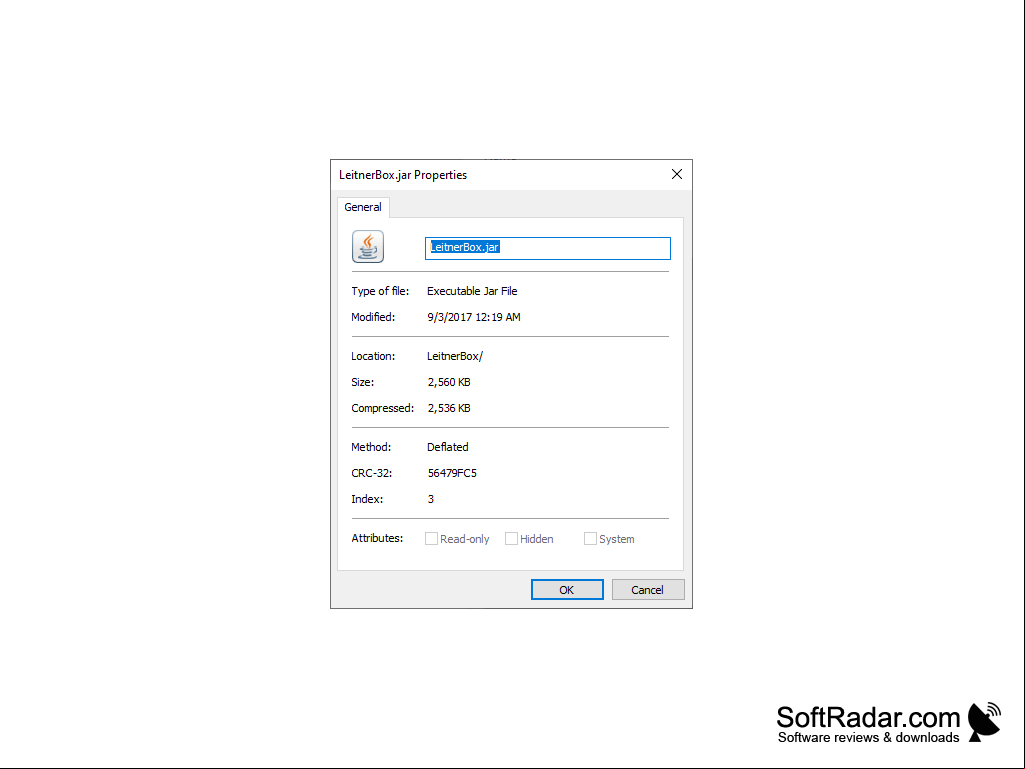Click the 'Size:' label
Screen dimensions: 1025x769
pyautogui.click(x=363, y=383)
